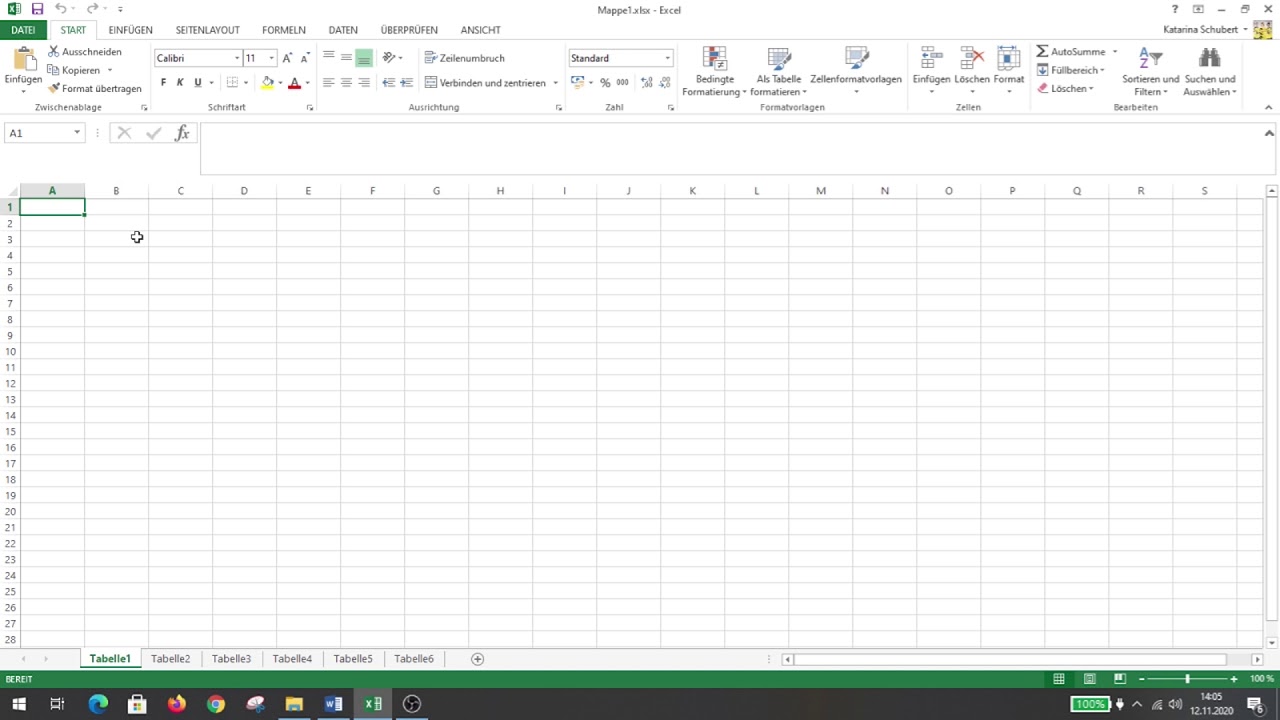Select sheet tab Tabelle3
Viewport: 1280px width, 720px height.
click(231, 659)
